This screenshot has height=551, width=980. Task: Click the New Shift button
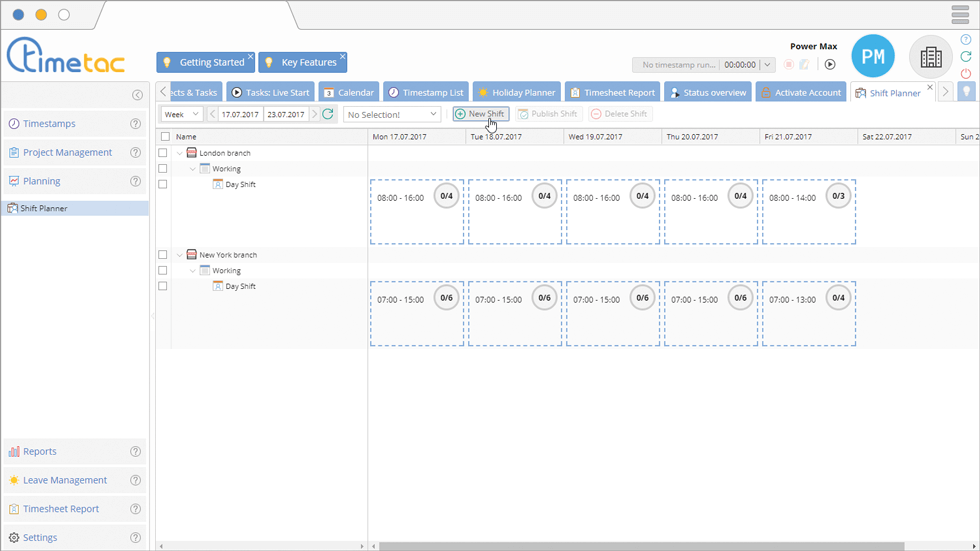point(480,114)
